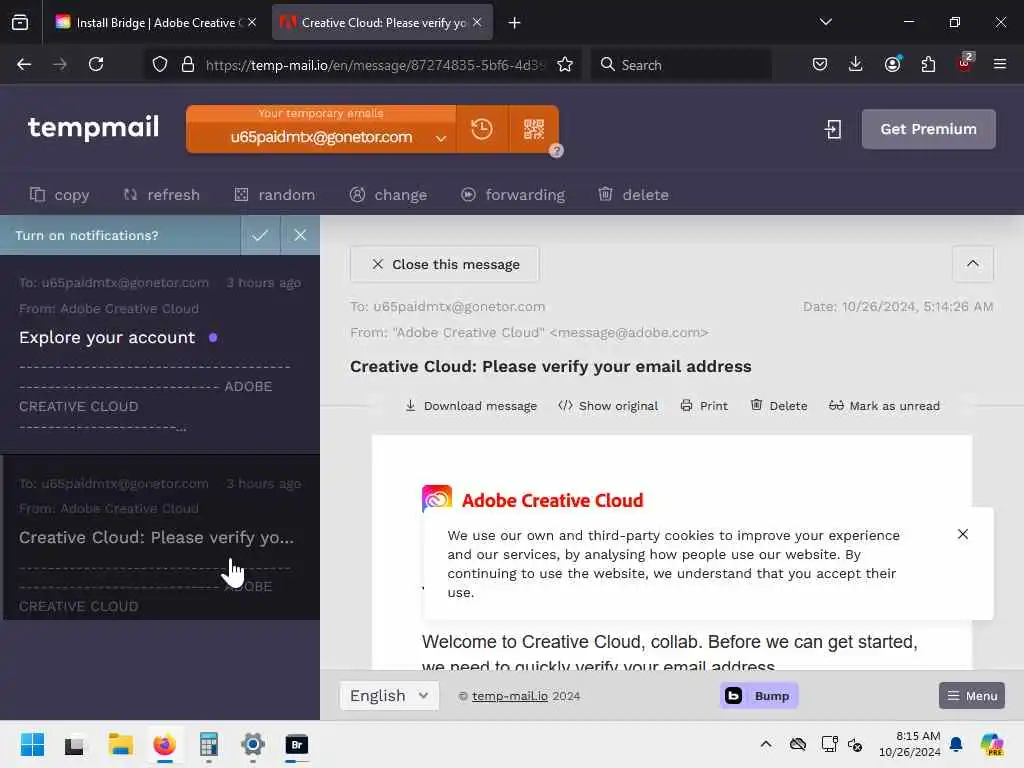Open the extensions puzzle icon
The image size is (1024, 768).
928,64
